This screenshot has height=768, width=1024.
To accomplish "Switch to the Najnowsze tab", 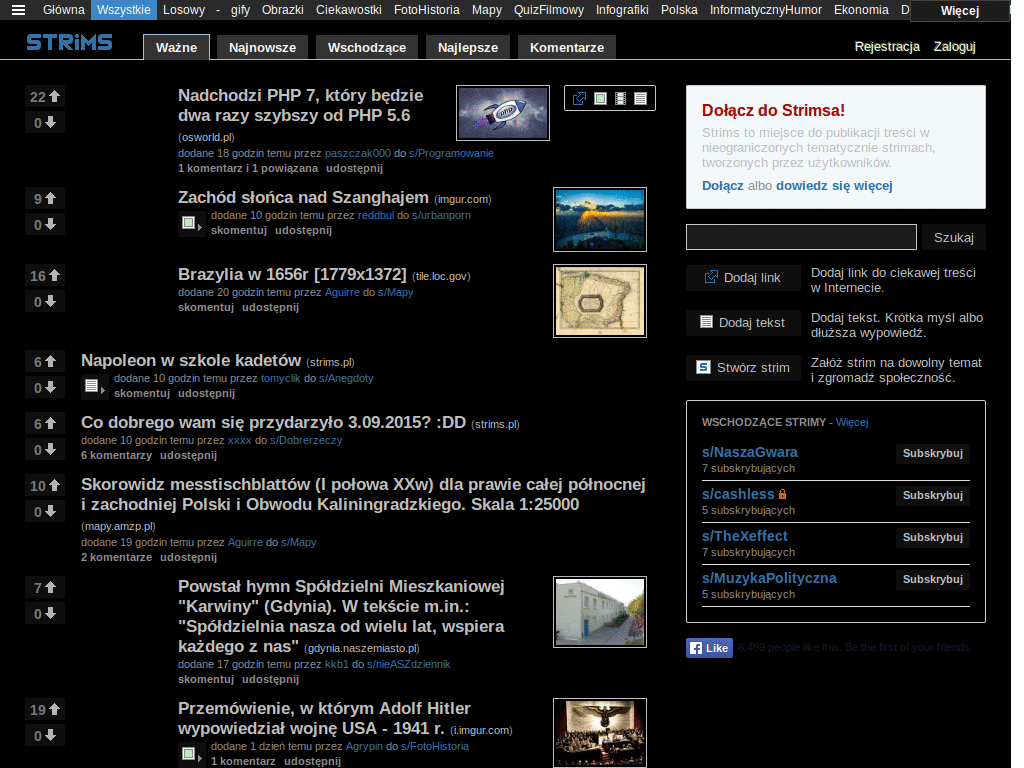I will point(262,48).
